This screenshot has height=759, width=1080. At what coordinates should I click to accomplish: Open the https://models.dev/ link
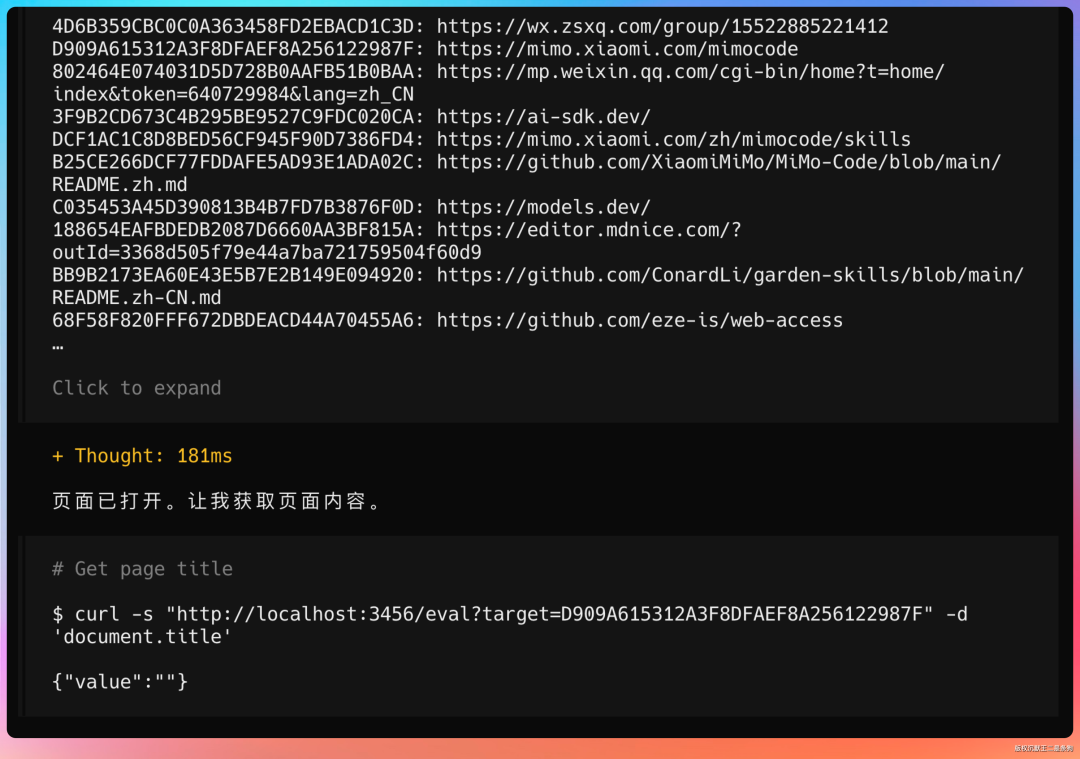tap(543, 207)
